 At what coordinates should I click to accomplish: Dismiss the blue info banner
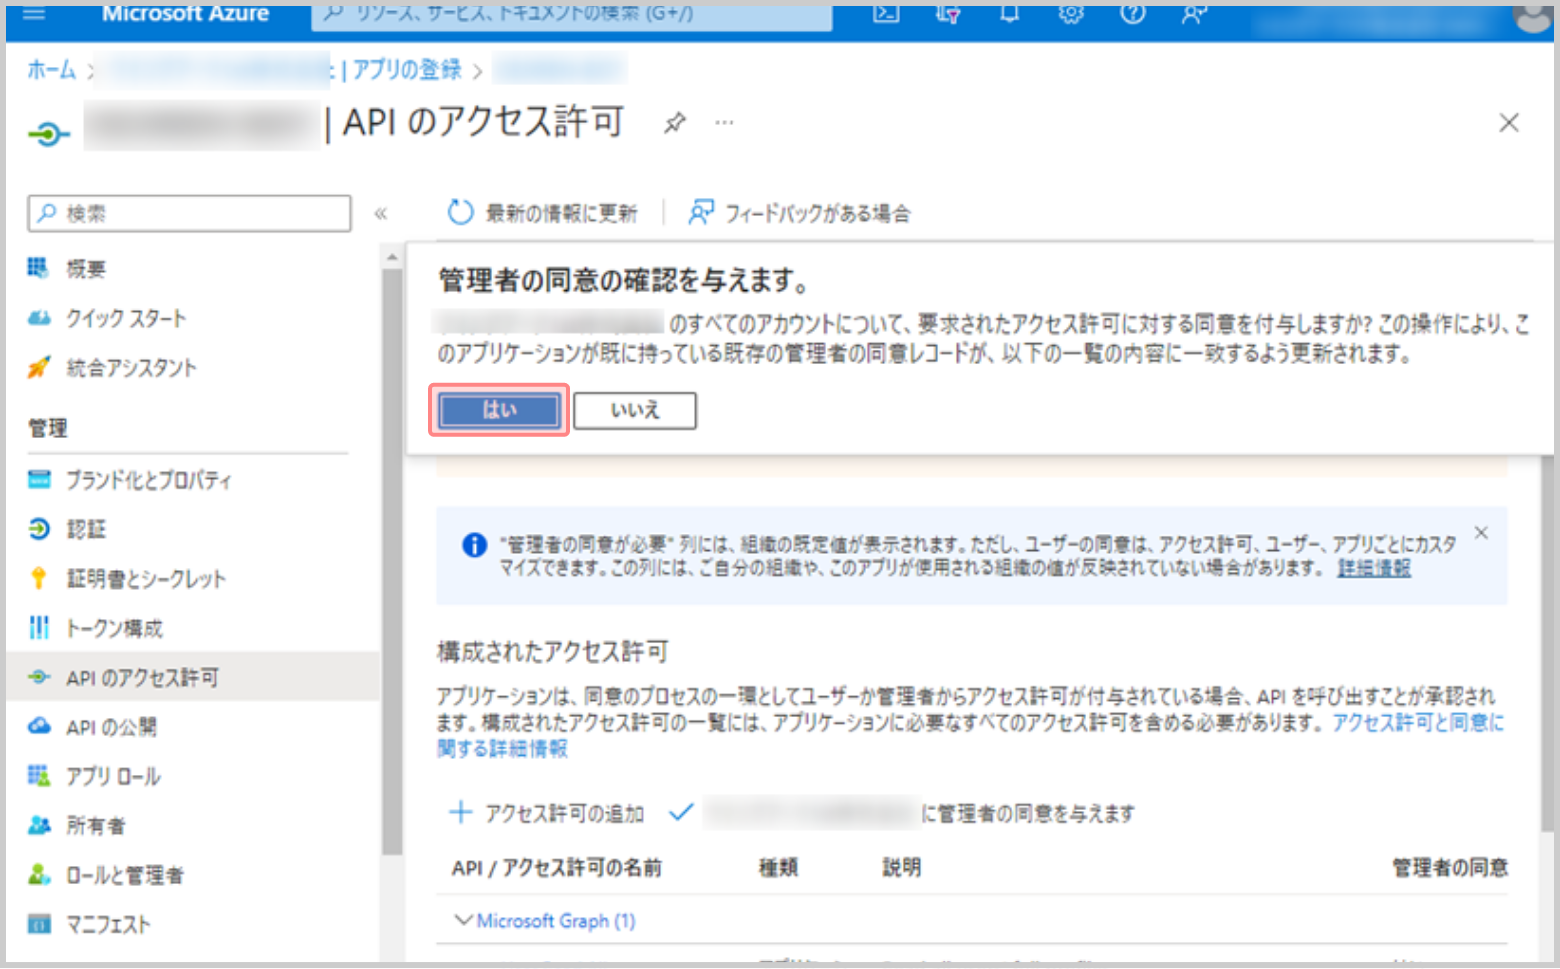[x=1481, y=533]
